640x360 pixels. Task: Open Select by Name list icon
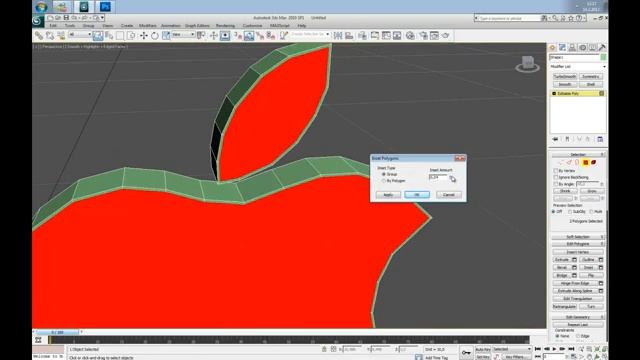pos(109,36)
